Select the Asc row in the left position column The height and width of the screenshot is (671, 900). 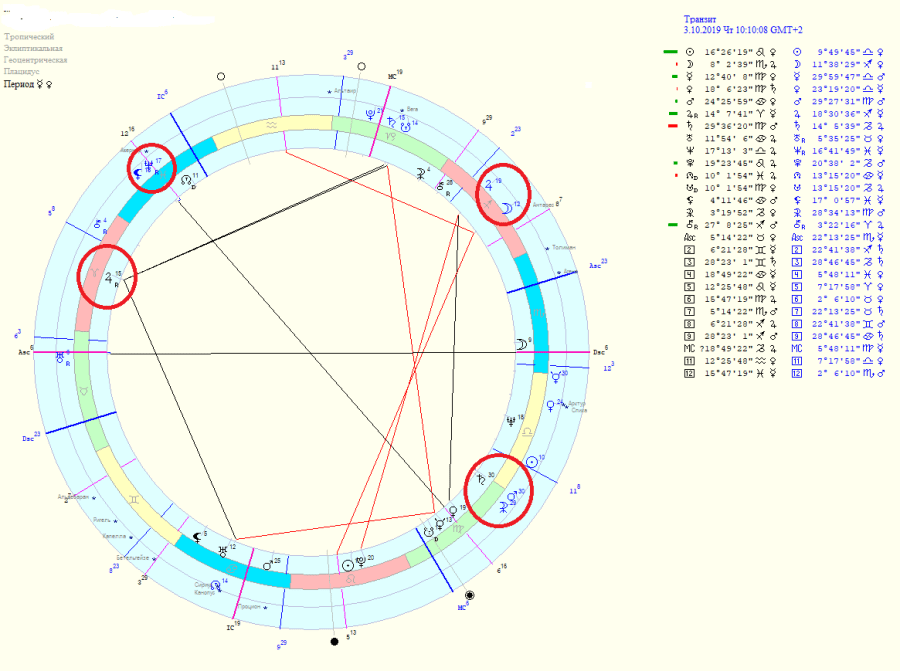pyautogui.click(x=720, y=237)
